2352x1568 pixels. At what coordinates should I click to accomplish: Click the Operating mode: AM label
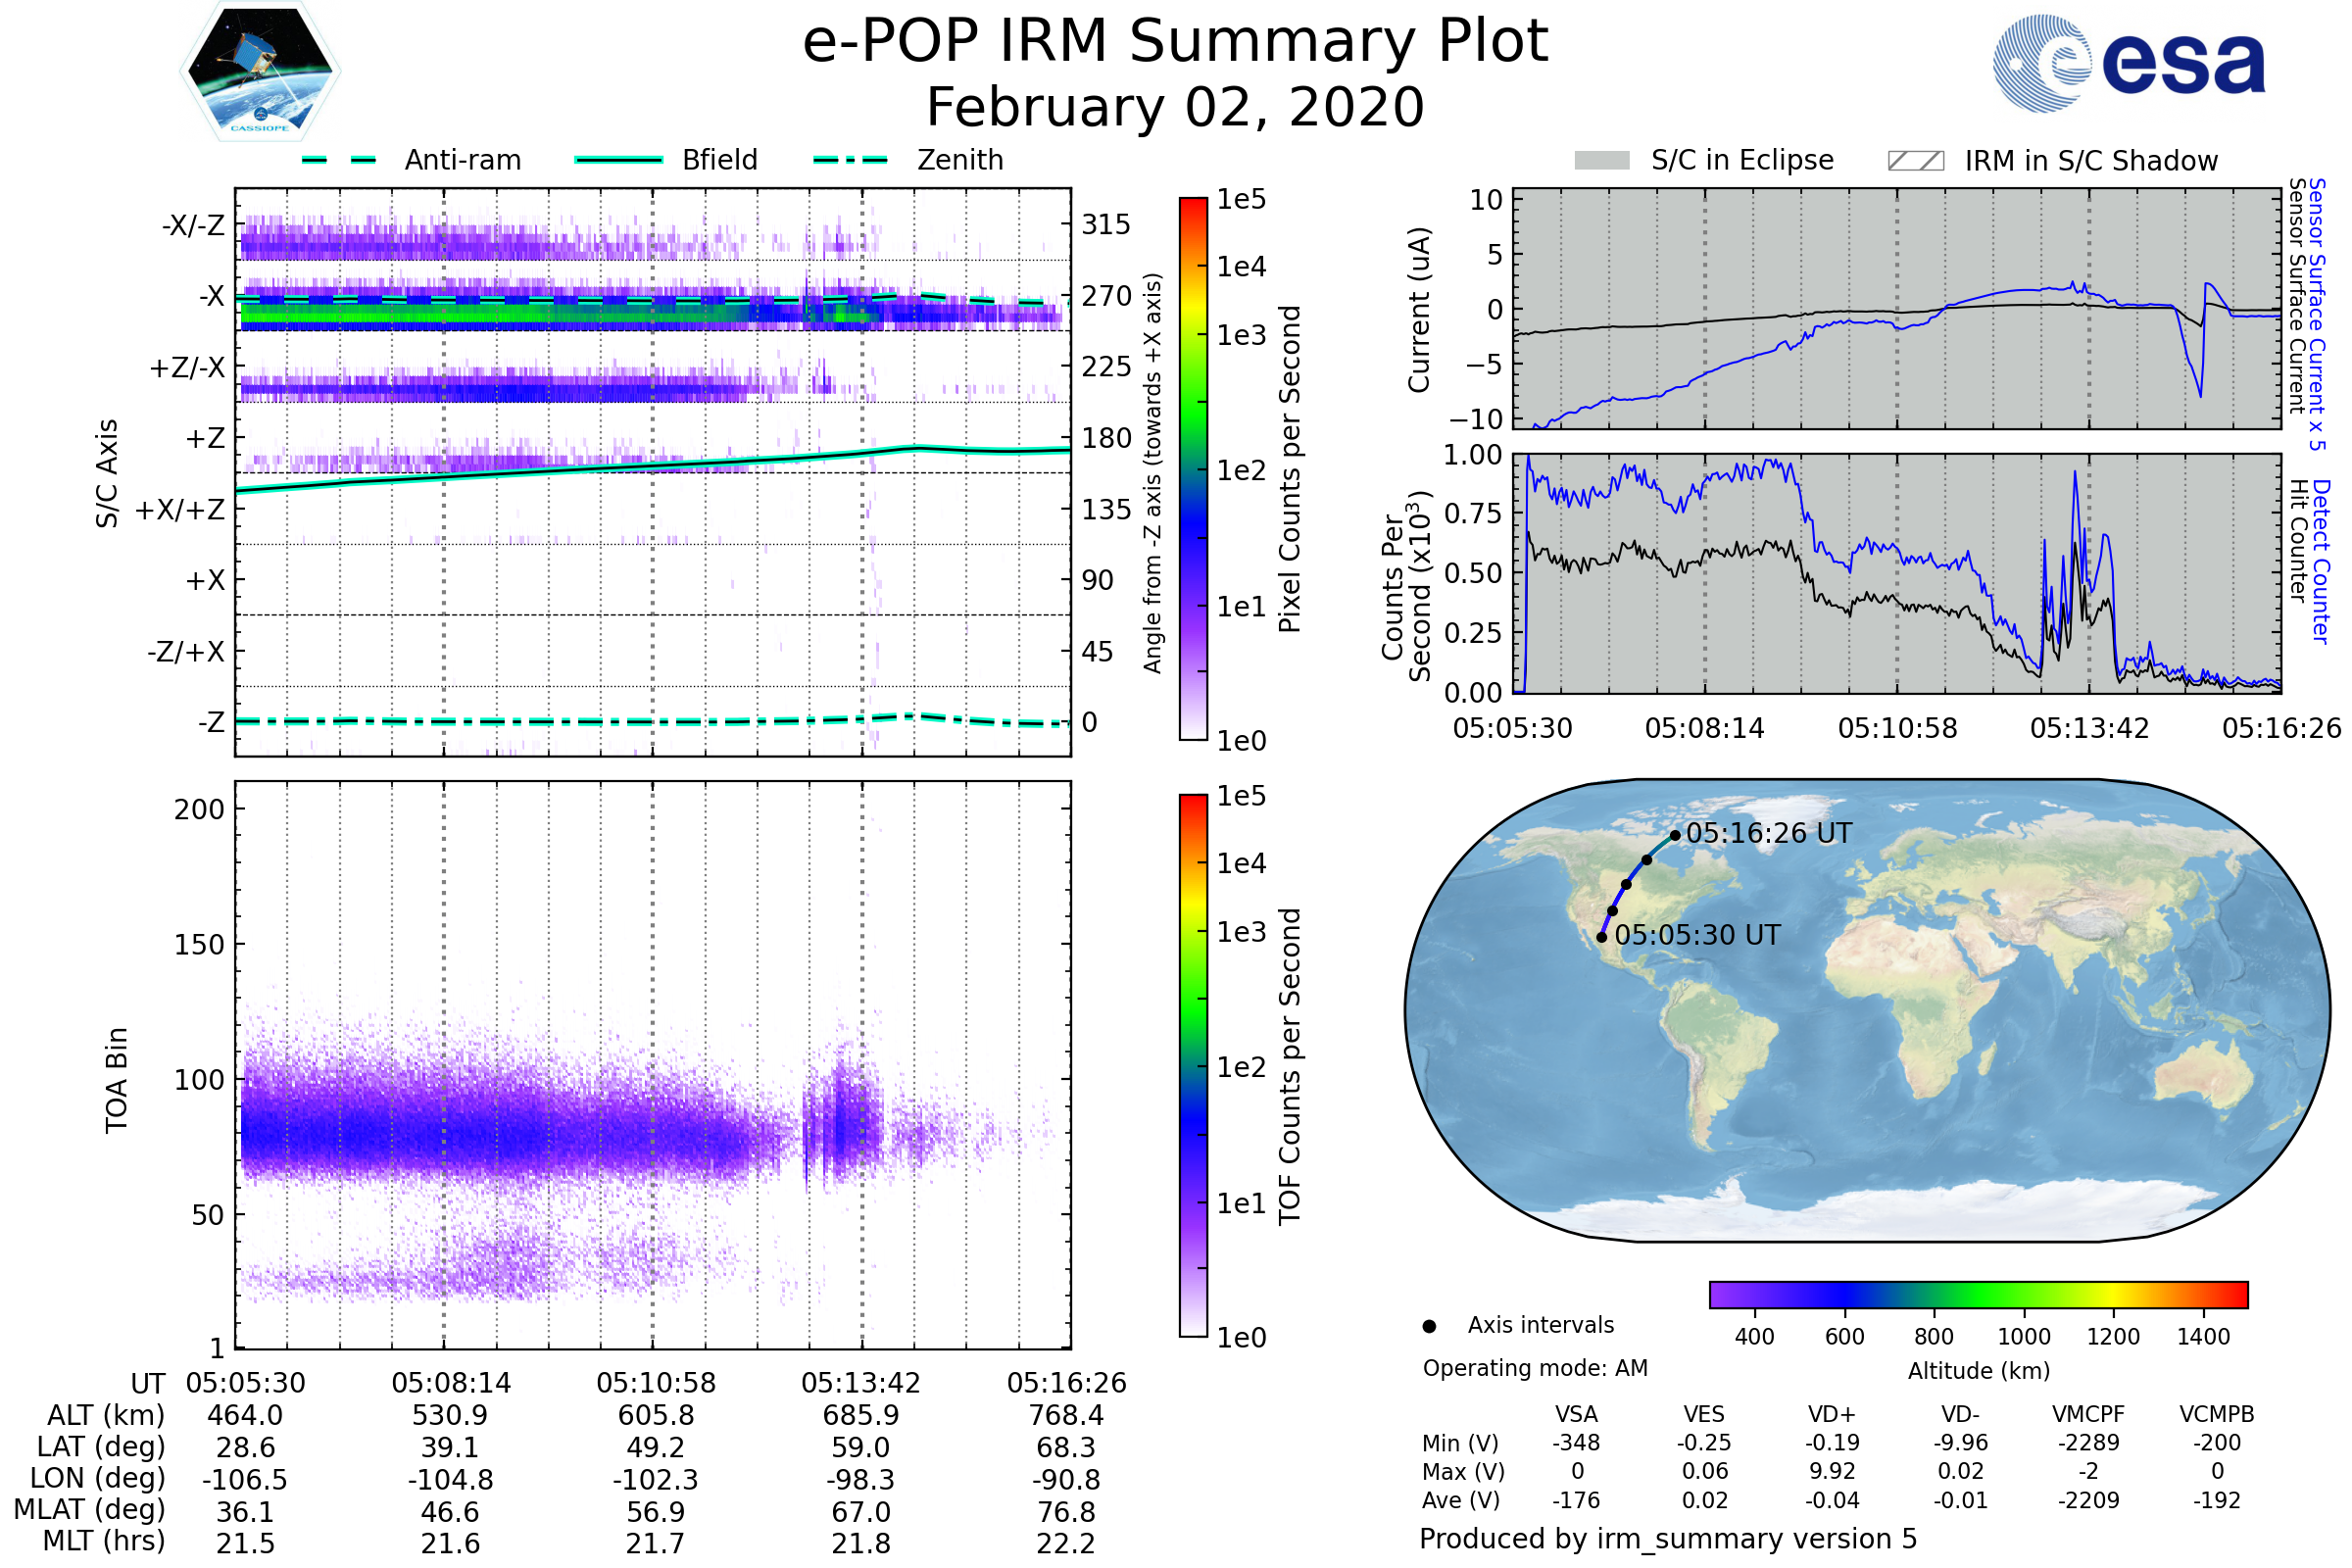coord(1535,1368)
